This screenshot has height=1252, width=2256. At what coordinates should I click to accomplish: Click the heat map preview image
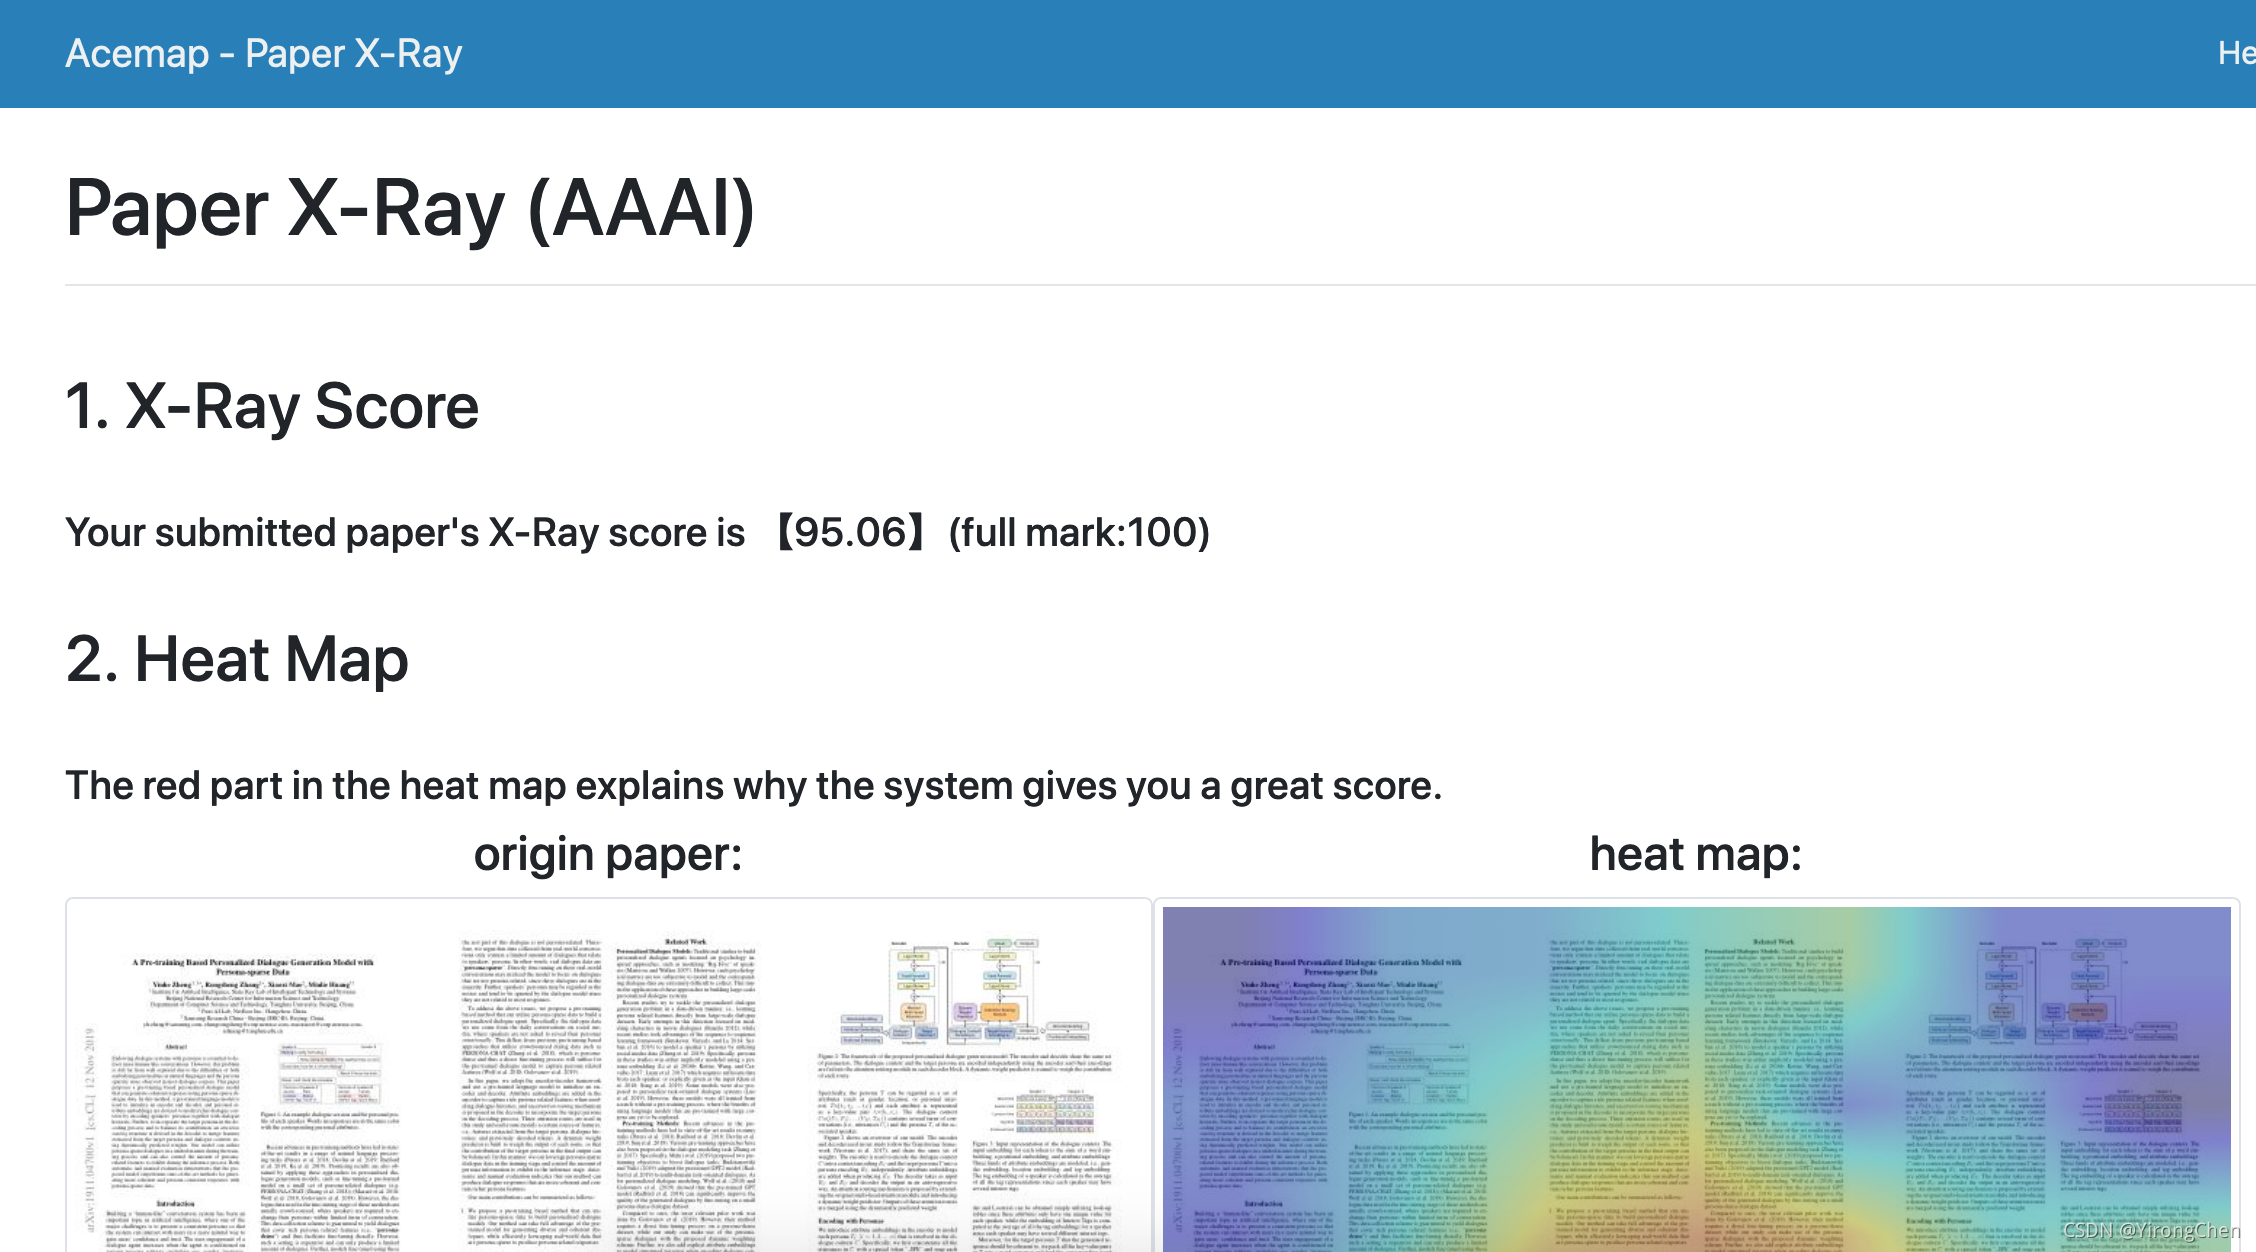1696,1079
